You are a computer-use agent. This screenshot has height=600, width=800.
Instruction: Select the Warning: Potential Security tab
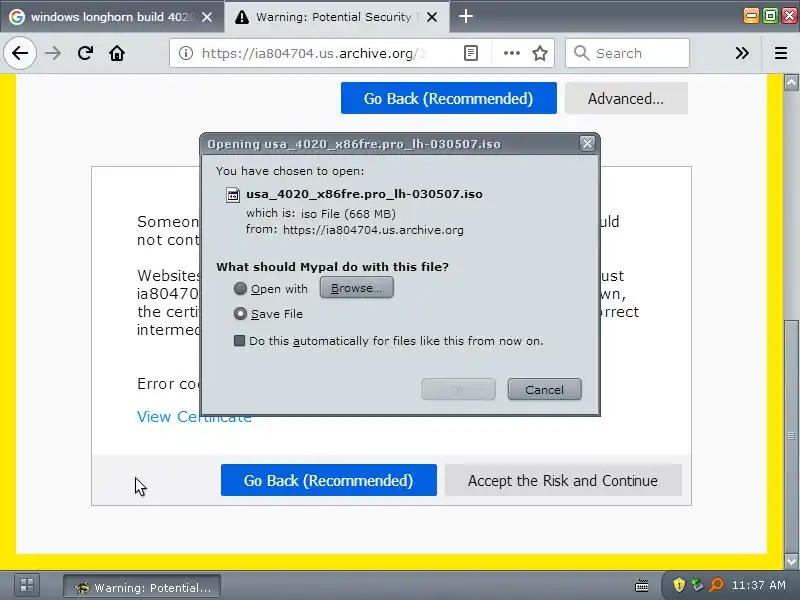click(x=337, y=17)
